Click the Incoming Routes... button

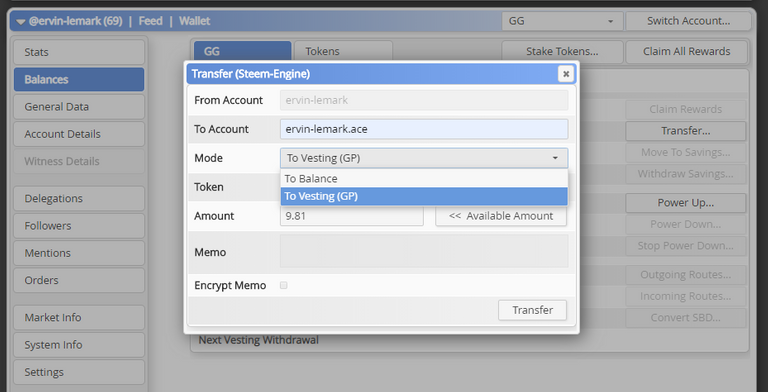tap(686, 296)
